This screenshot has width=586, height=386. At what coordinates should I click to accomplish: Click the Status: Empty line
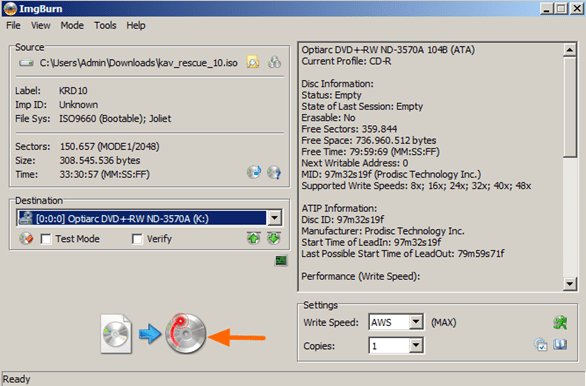point(331,95)
